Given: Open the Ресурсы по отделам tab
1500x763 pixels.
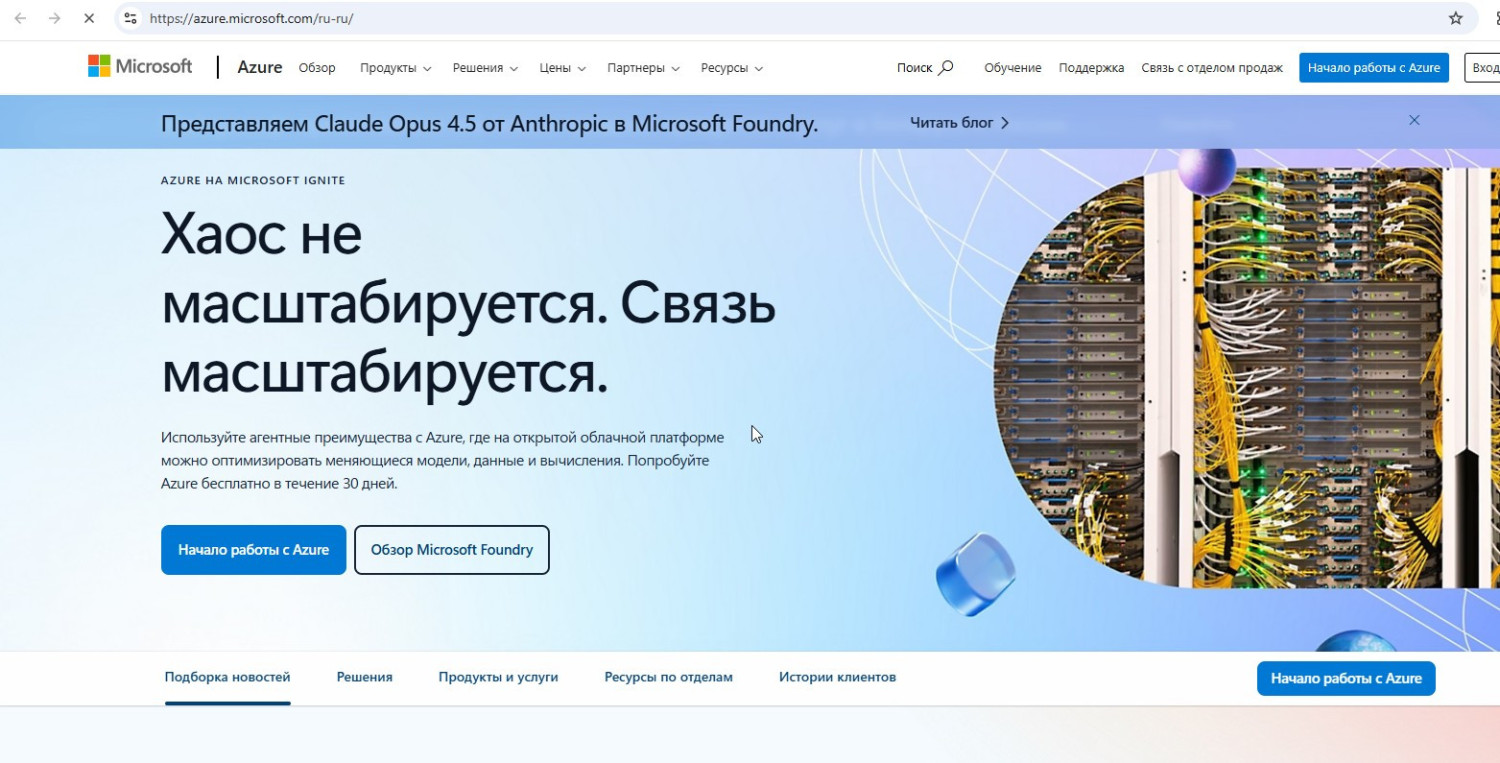Looking at the screenshot, I should pos(668,677).
